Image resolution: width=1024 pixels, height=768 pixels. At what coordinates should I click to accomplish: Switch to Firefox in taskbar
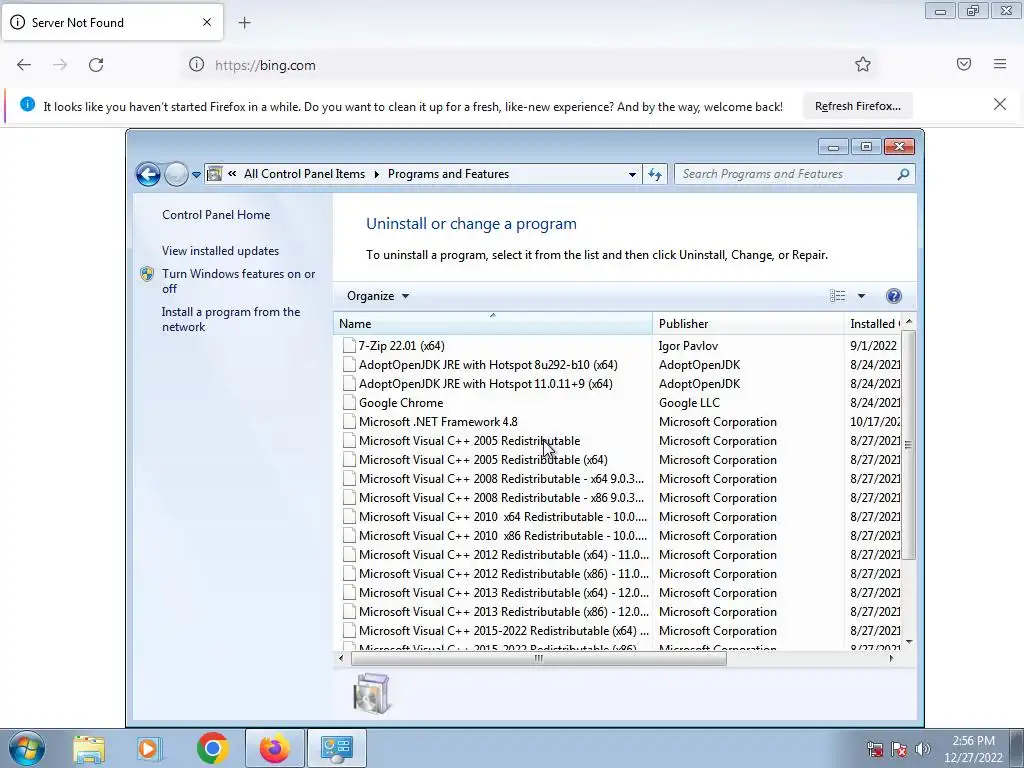[x=274, y=748]
